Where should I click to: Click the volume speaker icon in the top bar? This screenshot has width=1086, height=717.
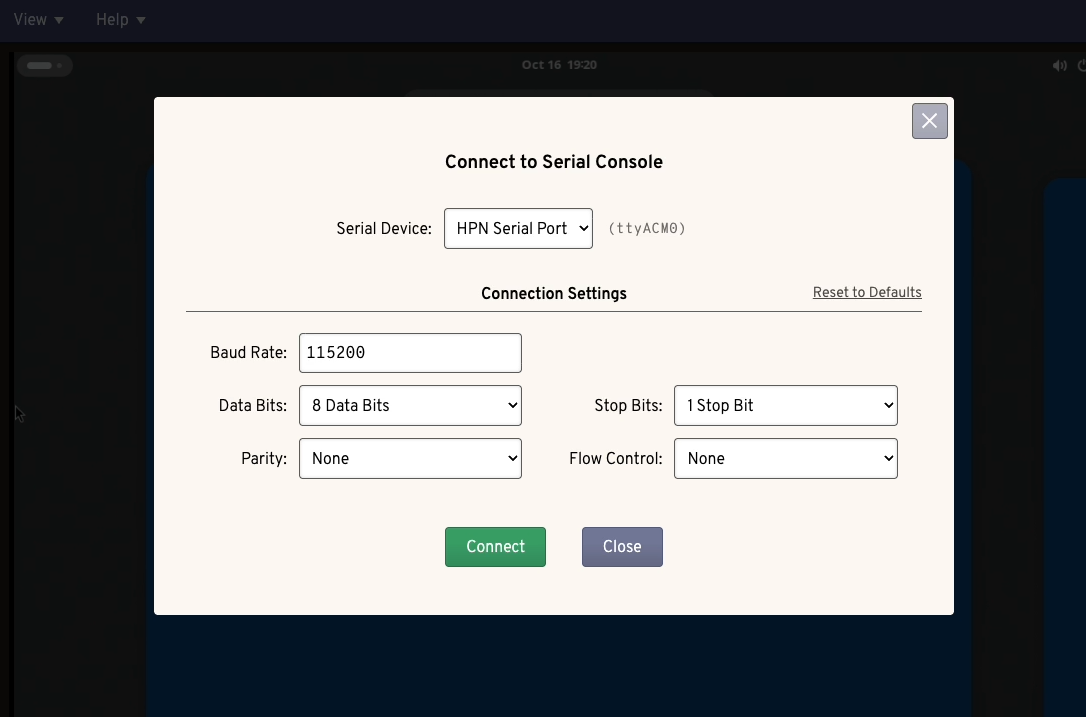tap(1060, 65)
